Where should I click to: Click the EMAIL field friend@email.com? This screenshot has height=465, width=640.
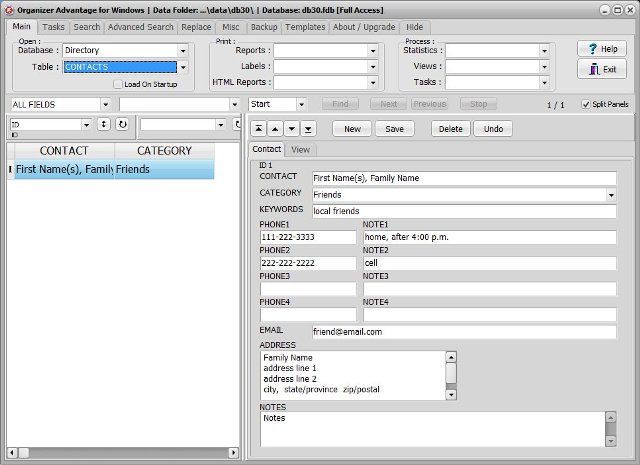point(464,332)
